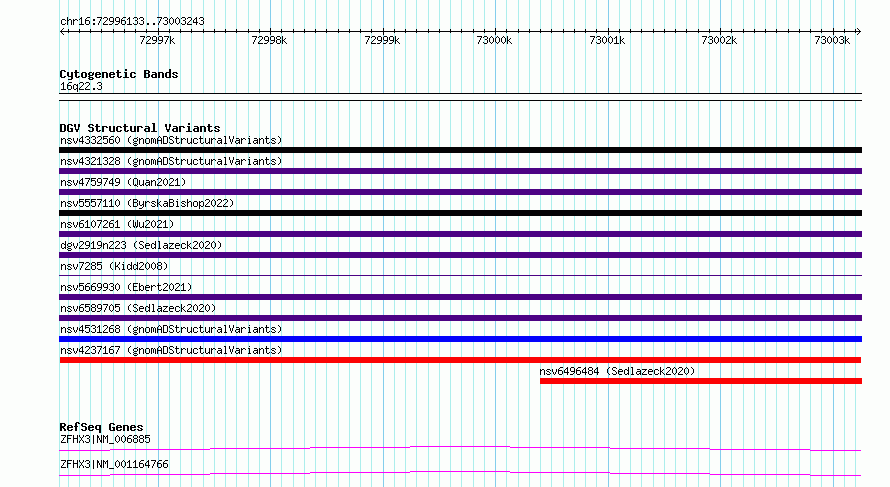Open variant label nsv4321328 (gnomADStructuralVariants)
Image resolution: width=890 pixels, height=487 pixels.
(171, 161)
